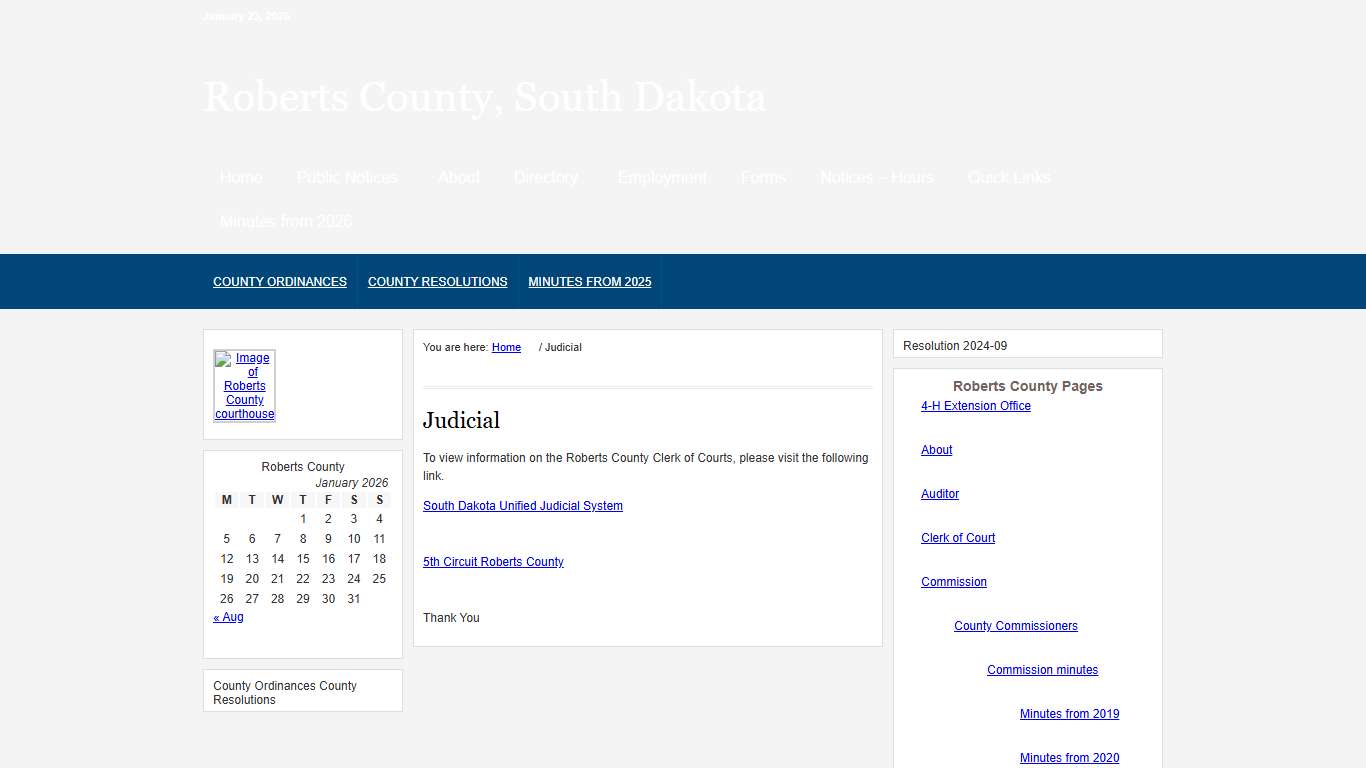Open Minutes from 2026
1366x768 pixels.
click(285, 221)
